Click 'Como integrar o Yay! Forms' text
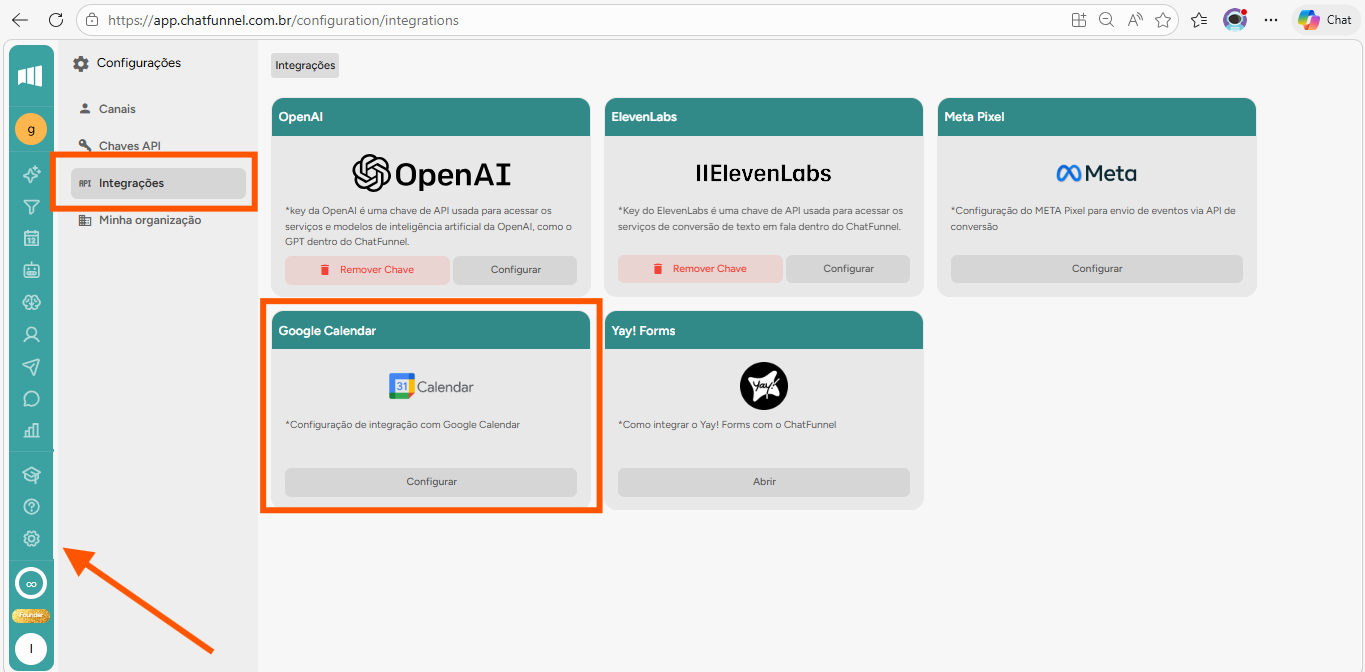The image size is (1365, 672). pyautogui.click(x=727, y=425)
